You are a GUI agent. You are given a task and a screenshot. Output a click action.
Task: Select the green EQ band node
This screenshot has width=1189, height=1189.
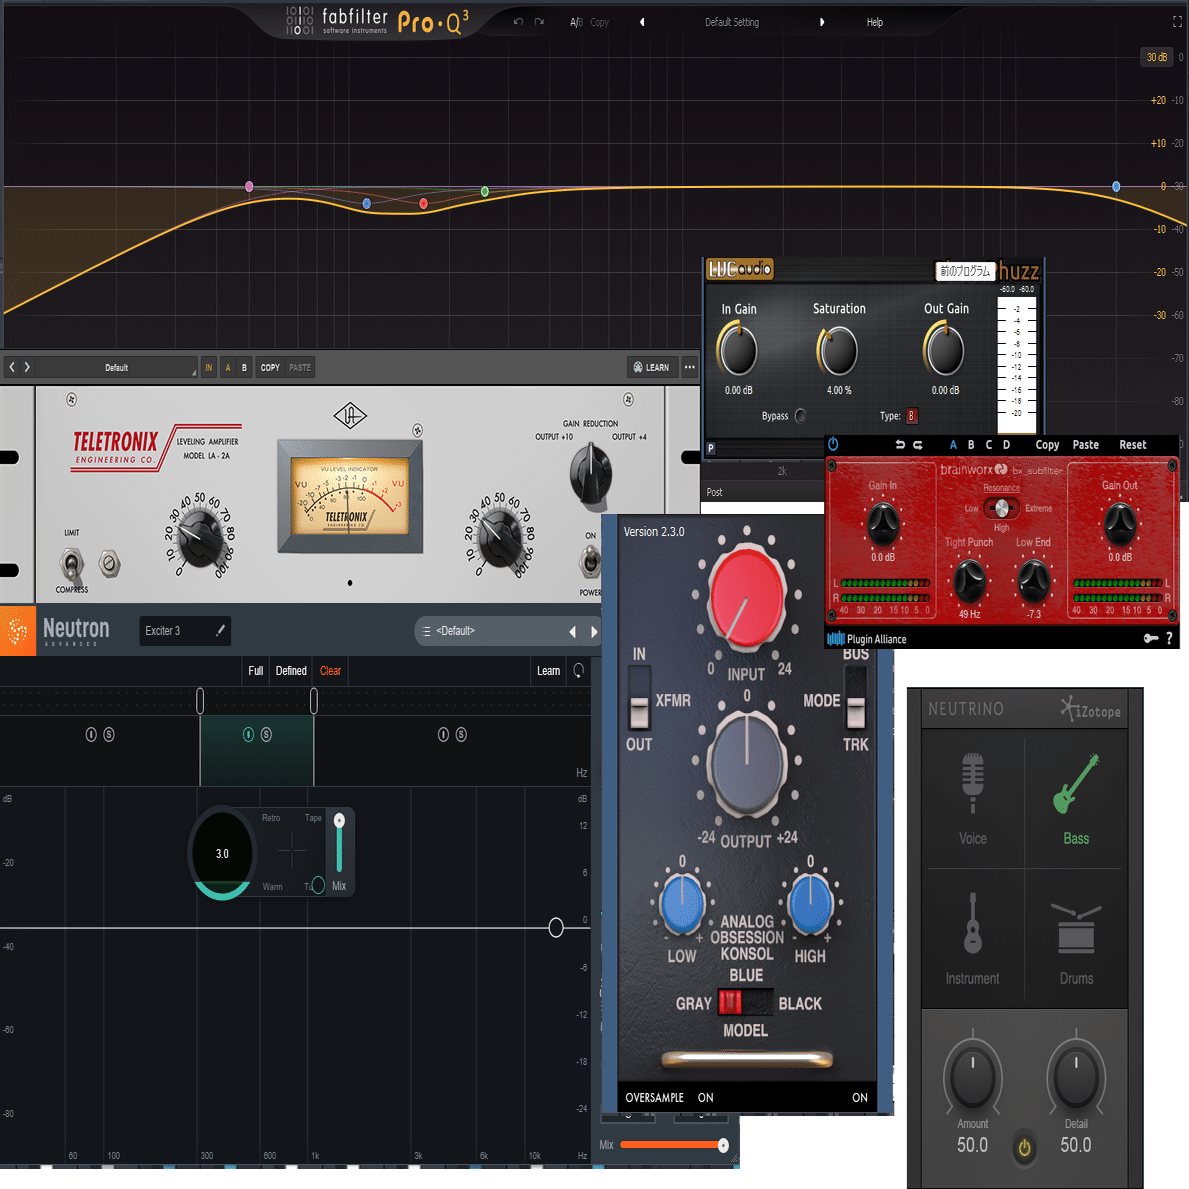point(485,192)
